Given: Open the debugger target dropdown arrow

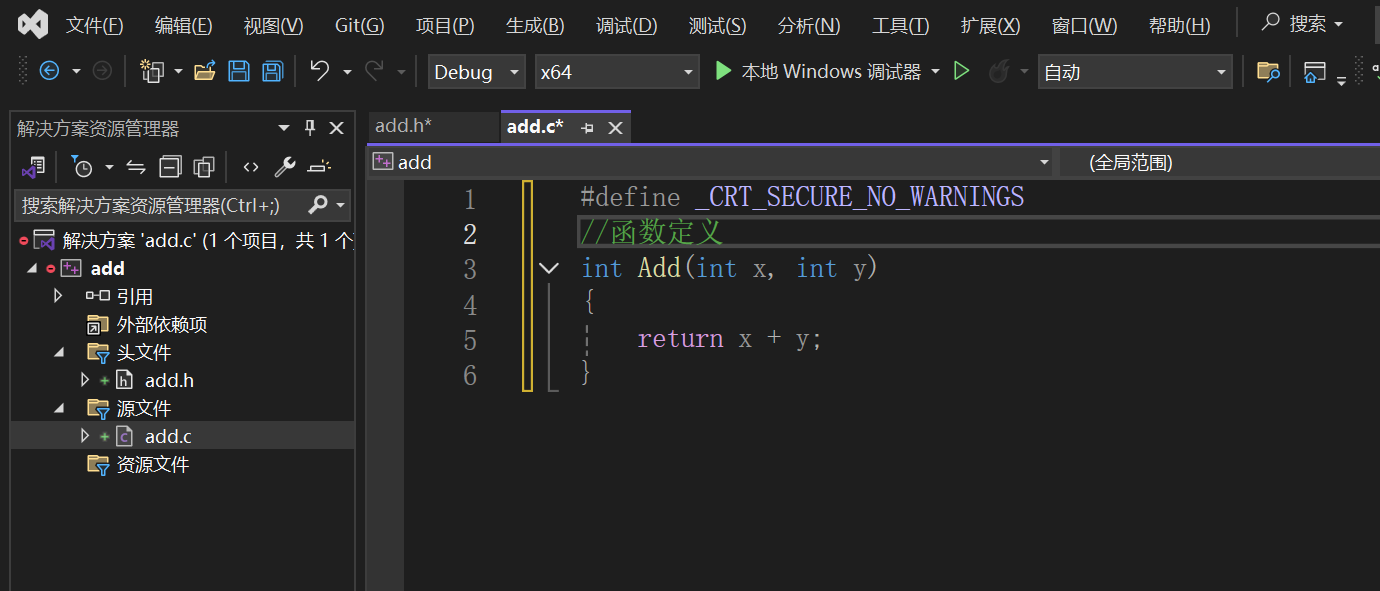Looking at the screenshot, I should [936, 72].
